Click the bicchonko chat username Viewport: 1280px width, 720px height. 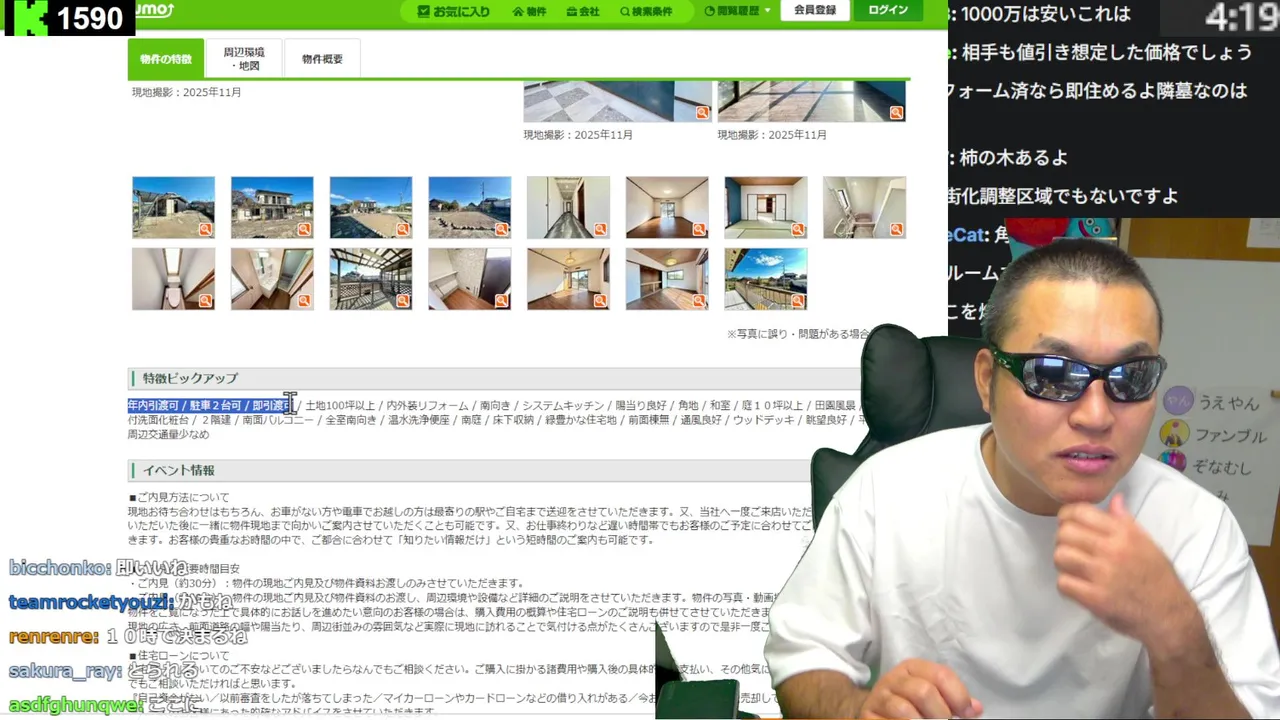click(x=60, y=568)
